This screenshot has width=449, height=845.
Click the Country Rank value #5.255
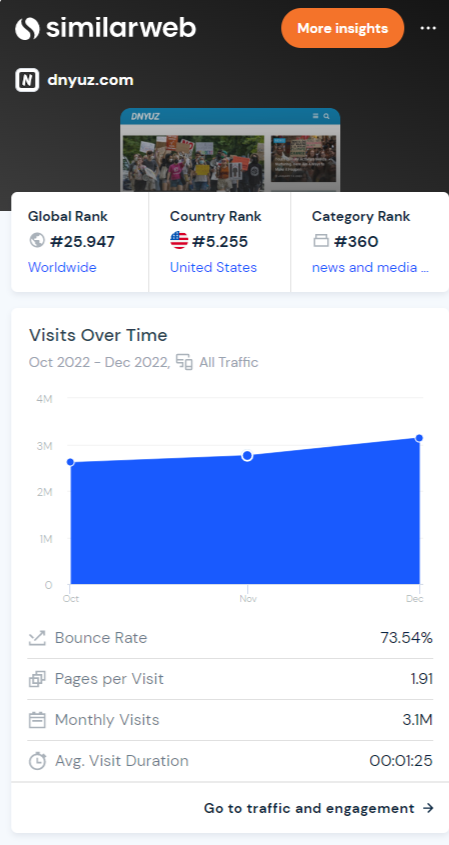(220, 241)
